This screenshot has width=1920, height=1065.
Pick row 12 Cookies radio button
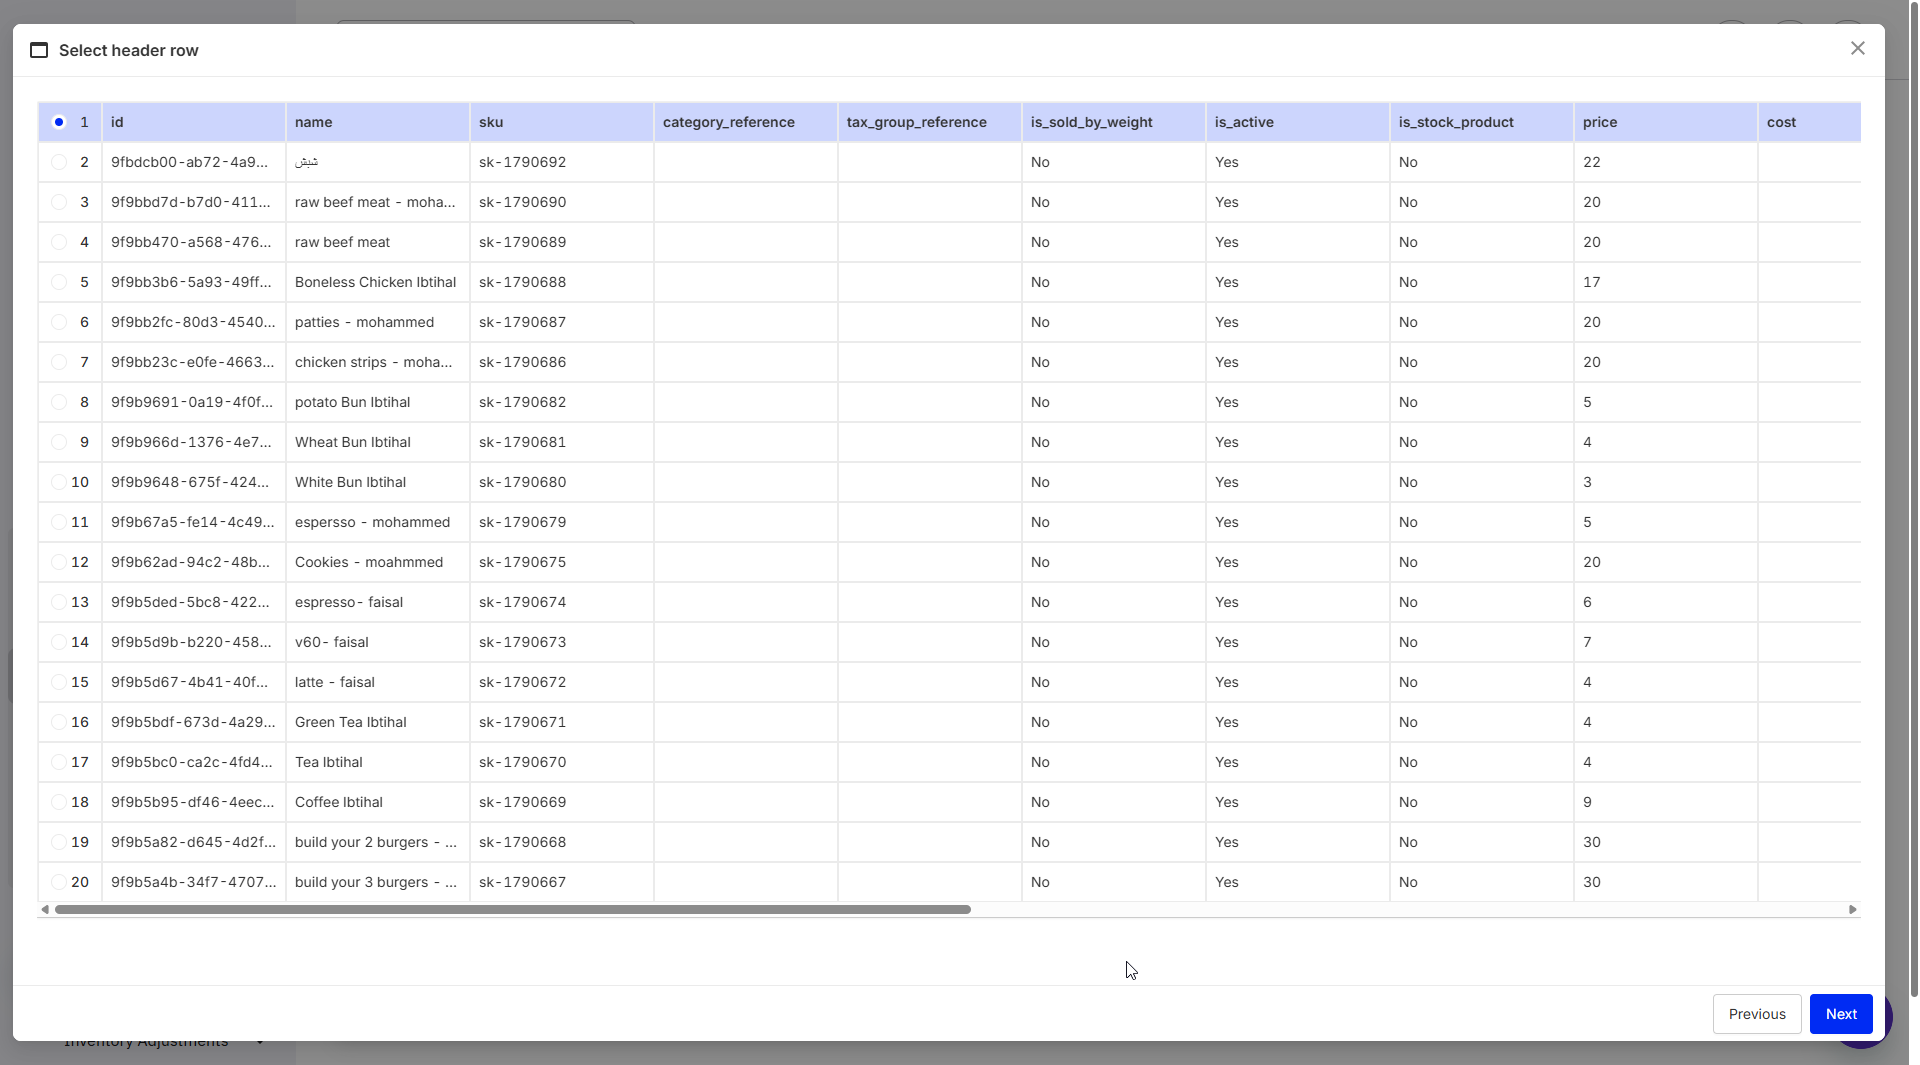point(59,562)
